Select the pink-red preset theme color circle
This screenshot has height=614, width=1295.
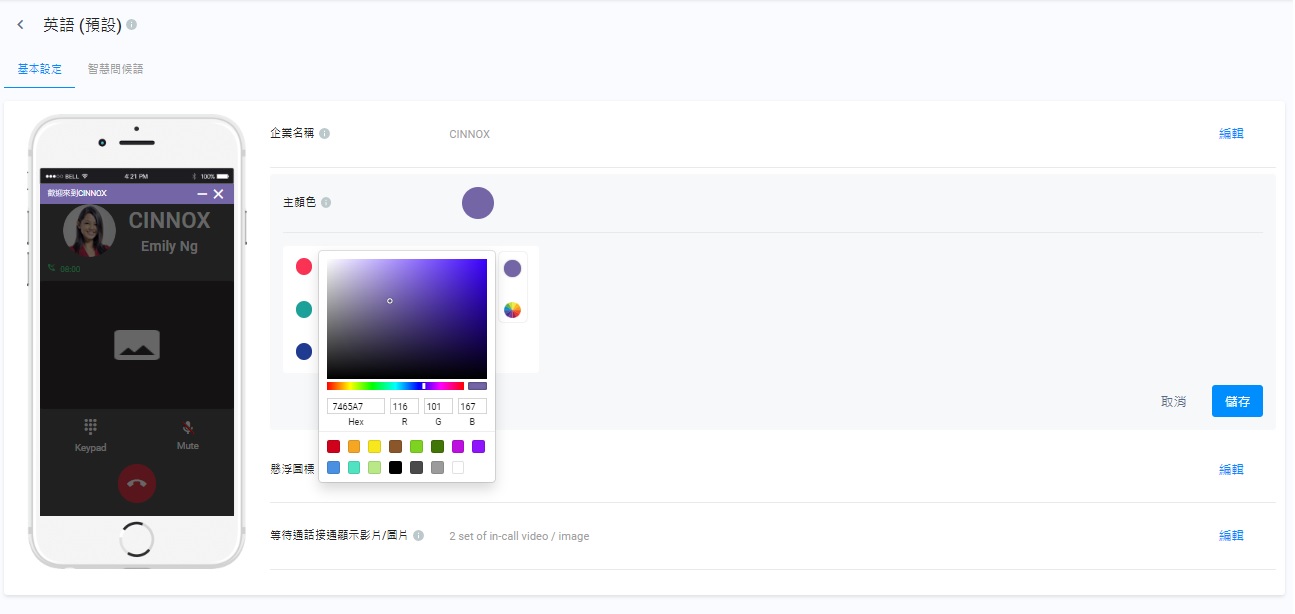pyautogui.click(x=304, y=266)
